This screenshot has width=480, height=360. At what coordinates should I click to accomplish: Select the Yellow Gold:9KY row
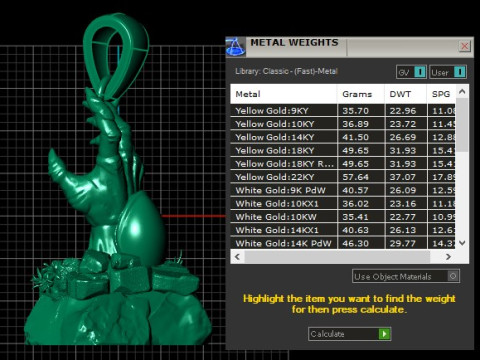point(343,111)
